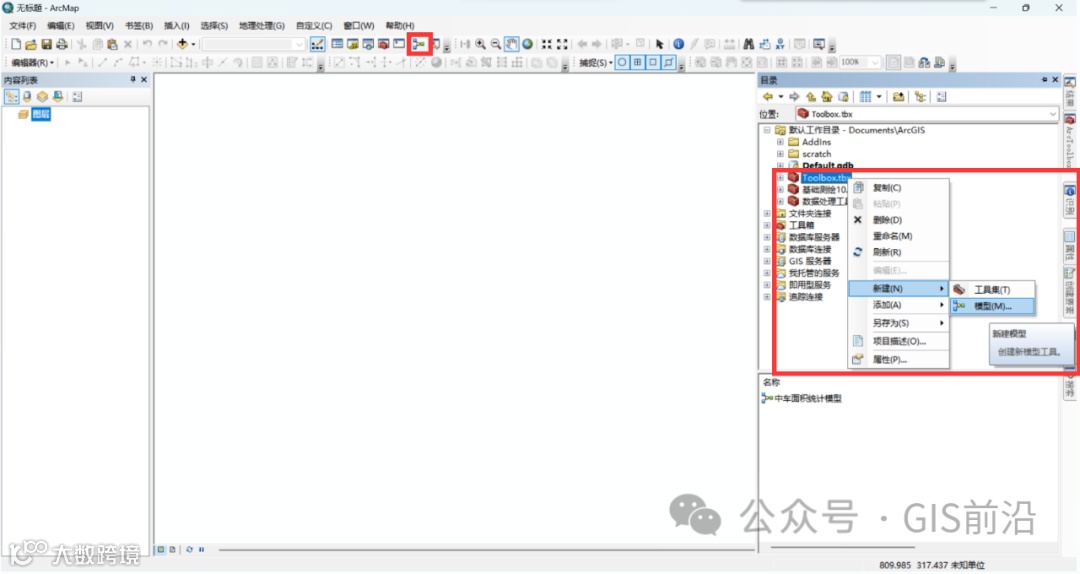Switch TOC to List By Visibility
This screenshot has height=574, width=1080.
pyautogui.click(x=42, y=97)
